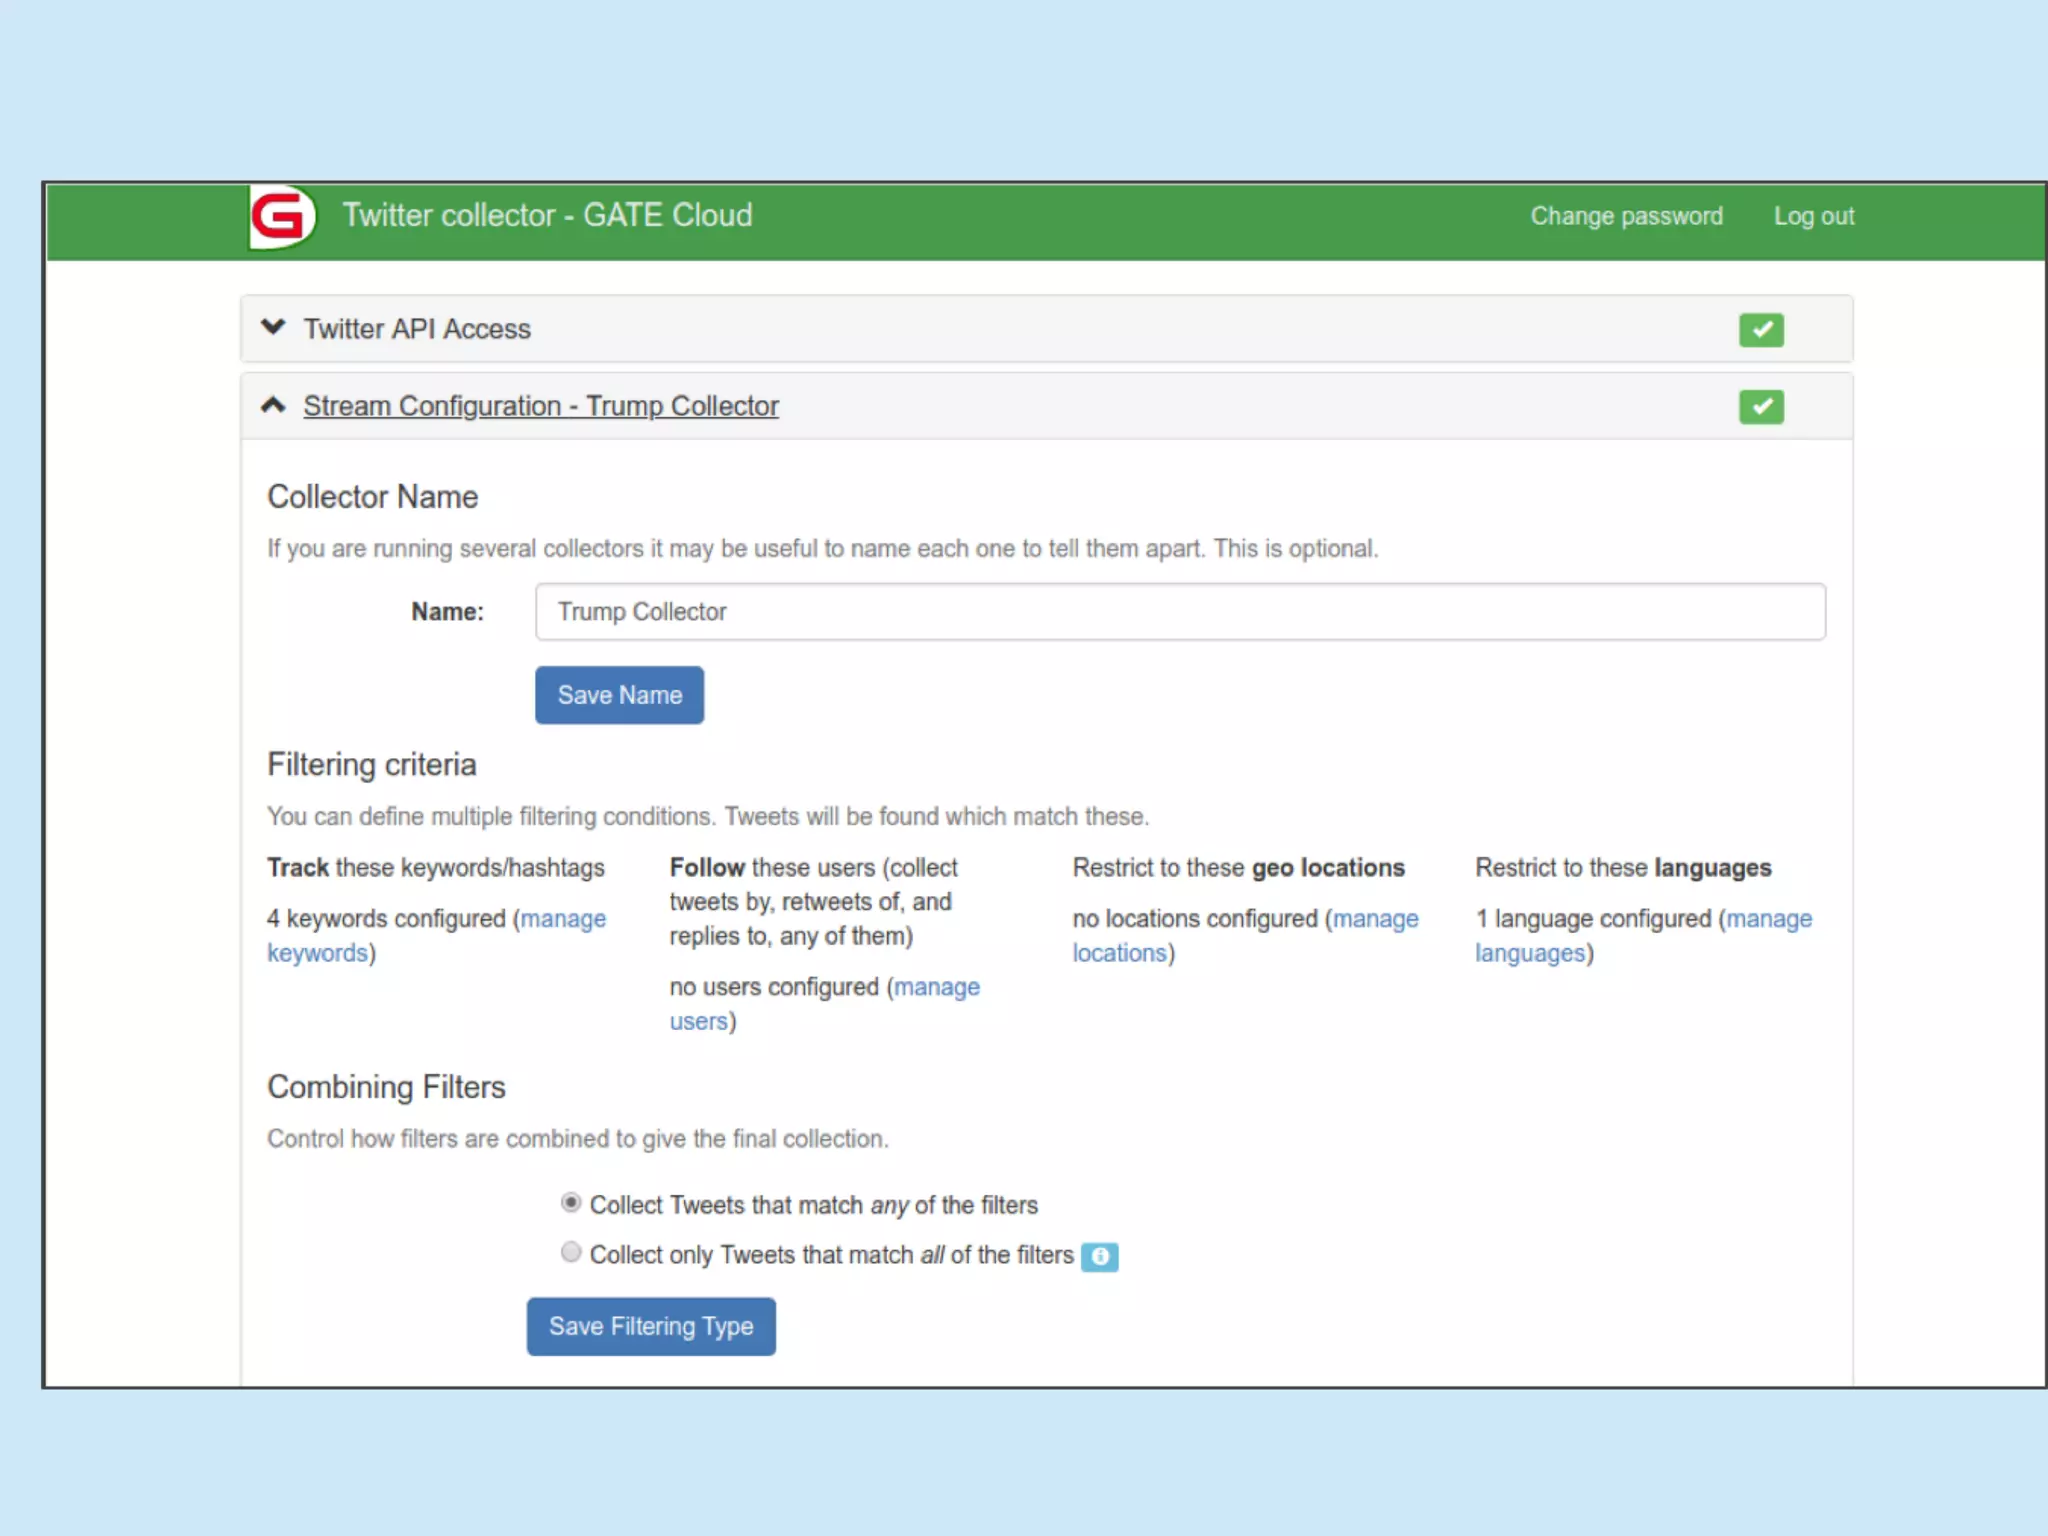Focus the collector Name text field
This screenshot has width=2048, height=1536.
1180,612
